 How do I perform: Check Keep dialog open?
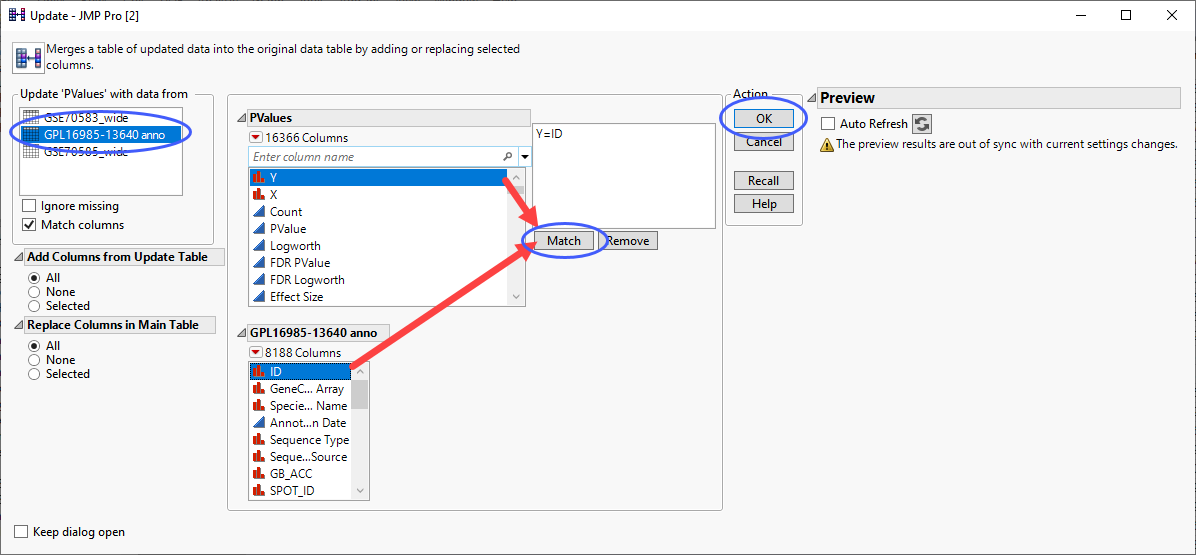click(x=21, y=532)
